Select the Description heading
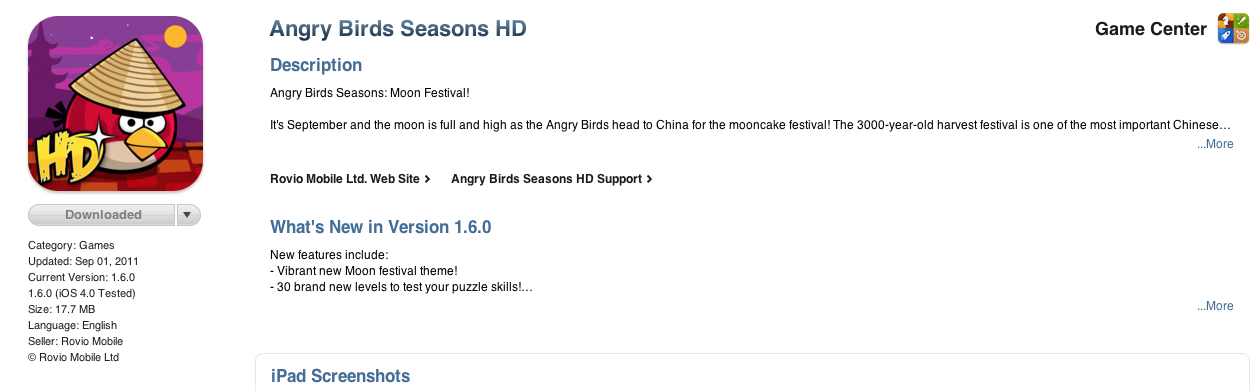The image size is (1259, 391). pyautogui.click(x=316, y=65)
